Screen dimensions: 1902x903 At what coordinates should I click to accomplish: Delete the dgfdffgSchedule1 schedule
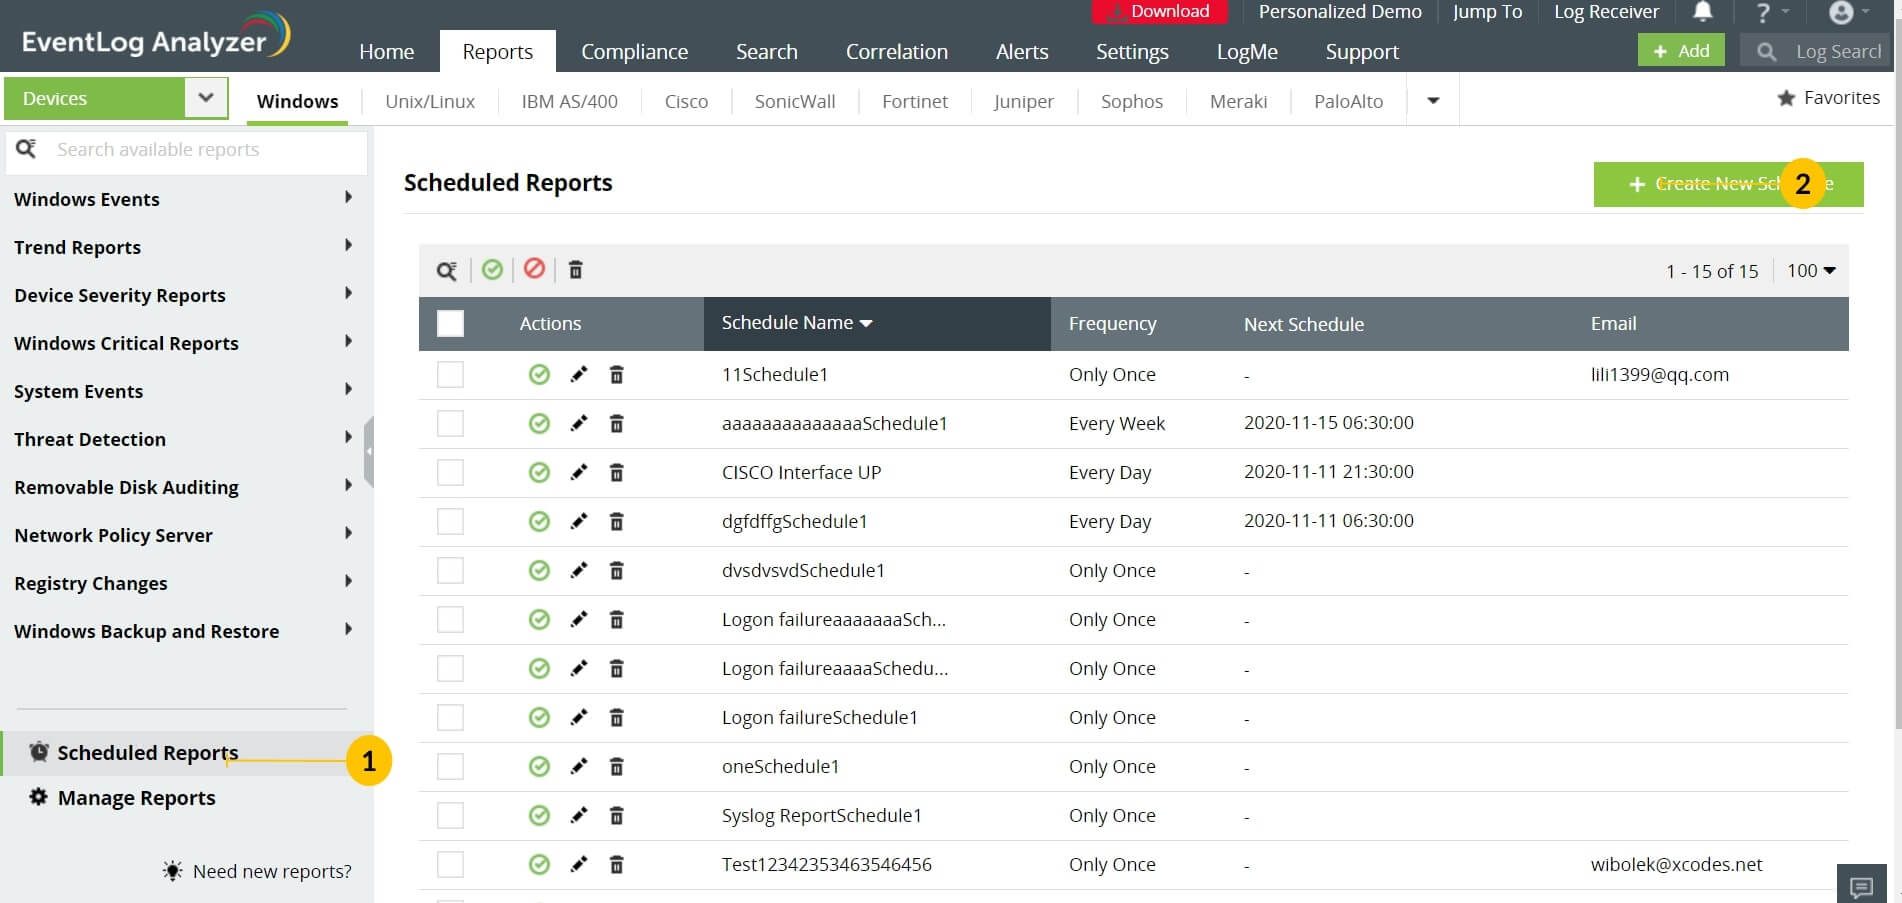click(617, 522)
